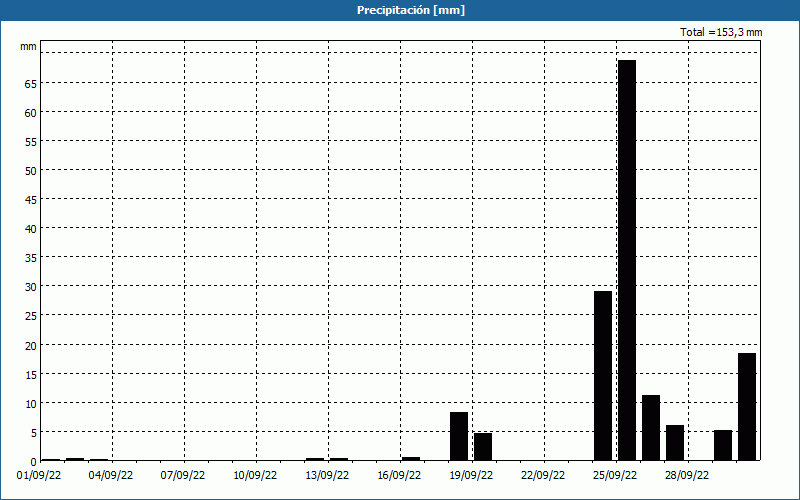The height and width of the screenshot is (500, 800).
Task: Select the 45 y-axis value
Action: pos(31,200)
